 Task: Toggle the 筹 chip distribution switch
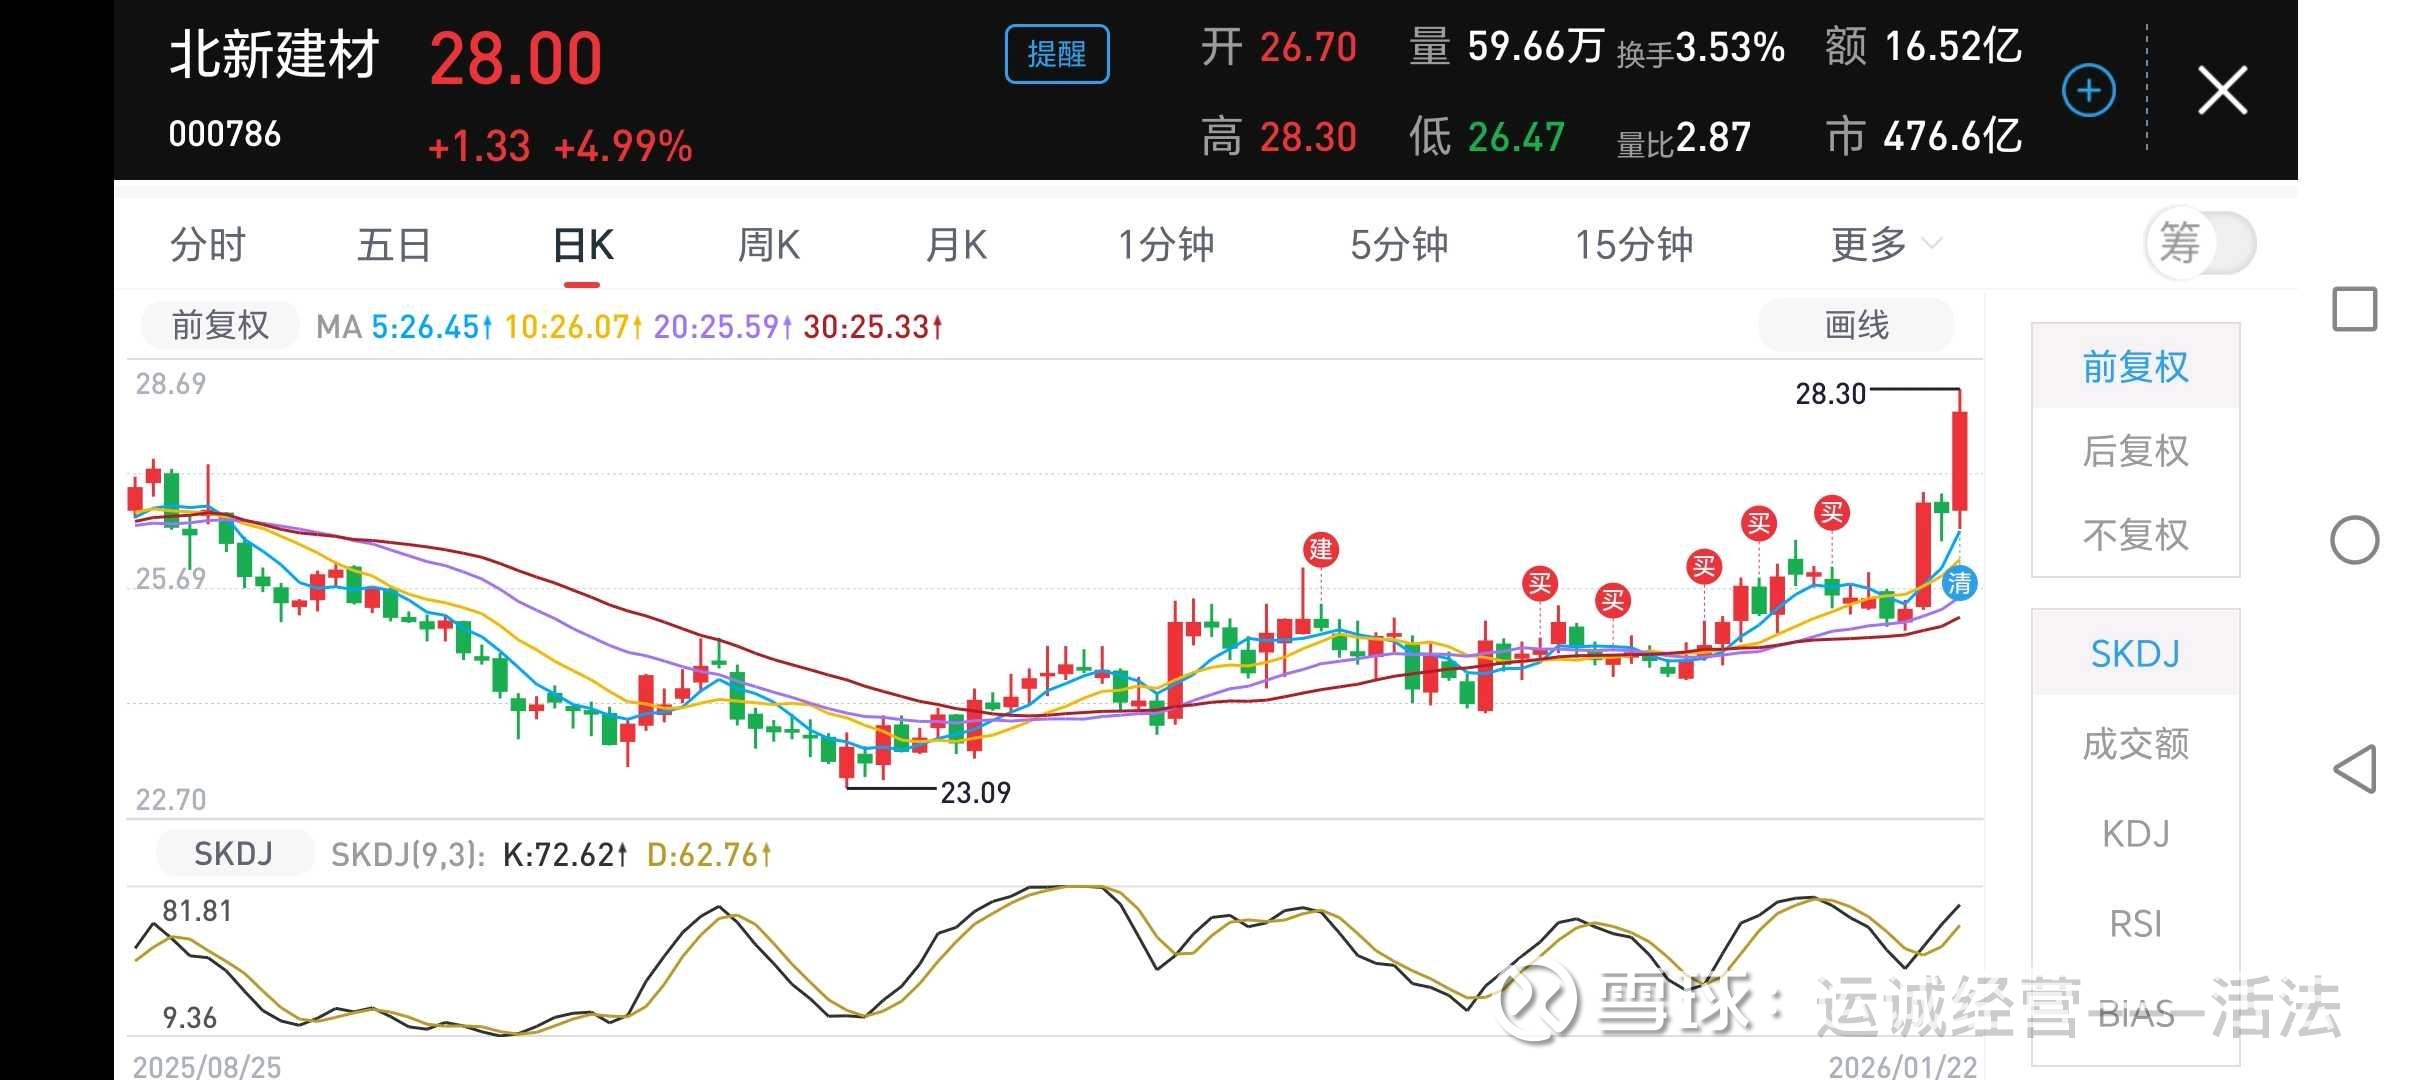coord(2200,243)
